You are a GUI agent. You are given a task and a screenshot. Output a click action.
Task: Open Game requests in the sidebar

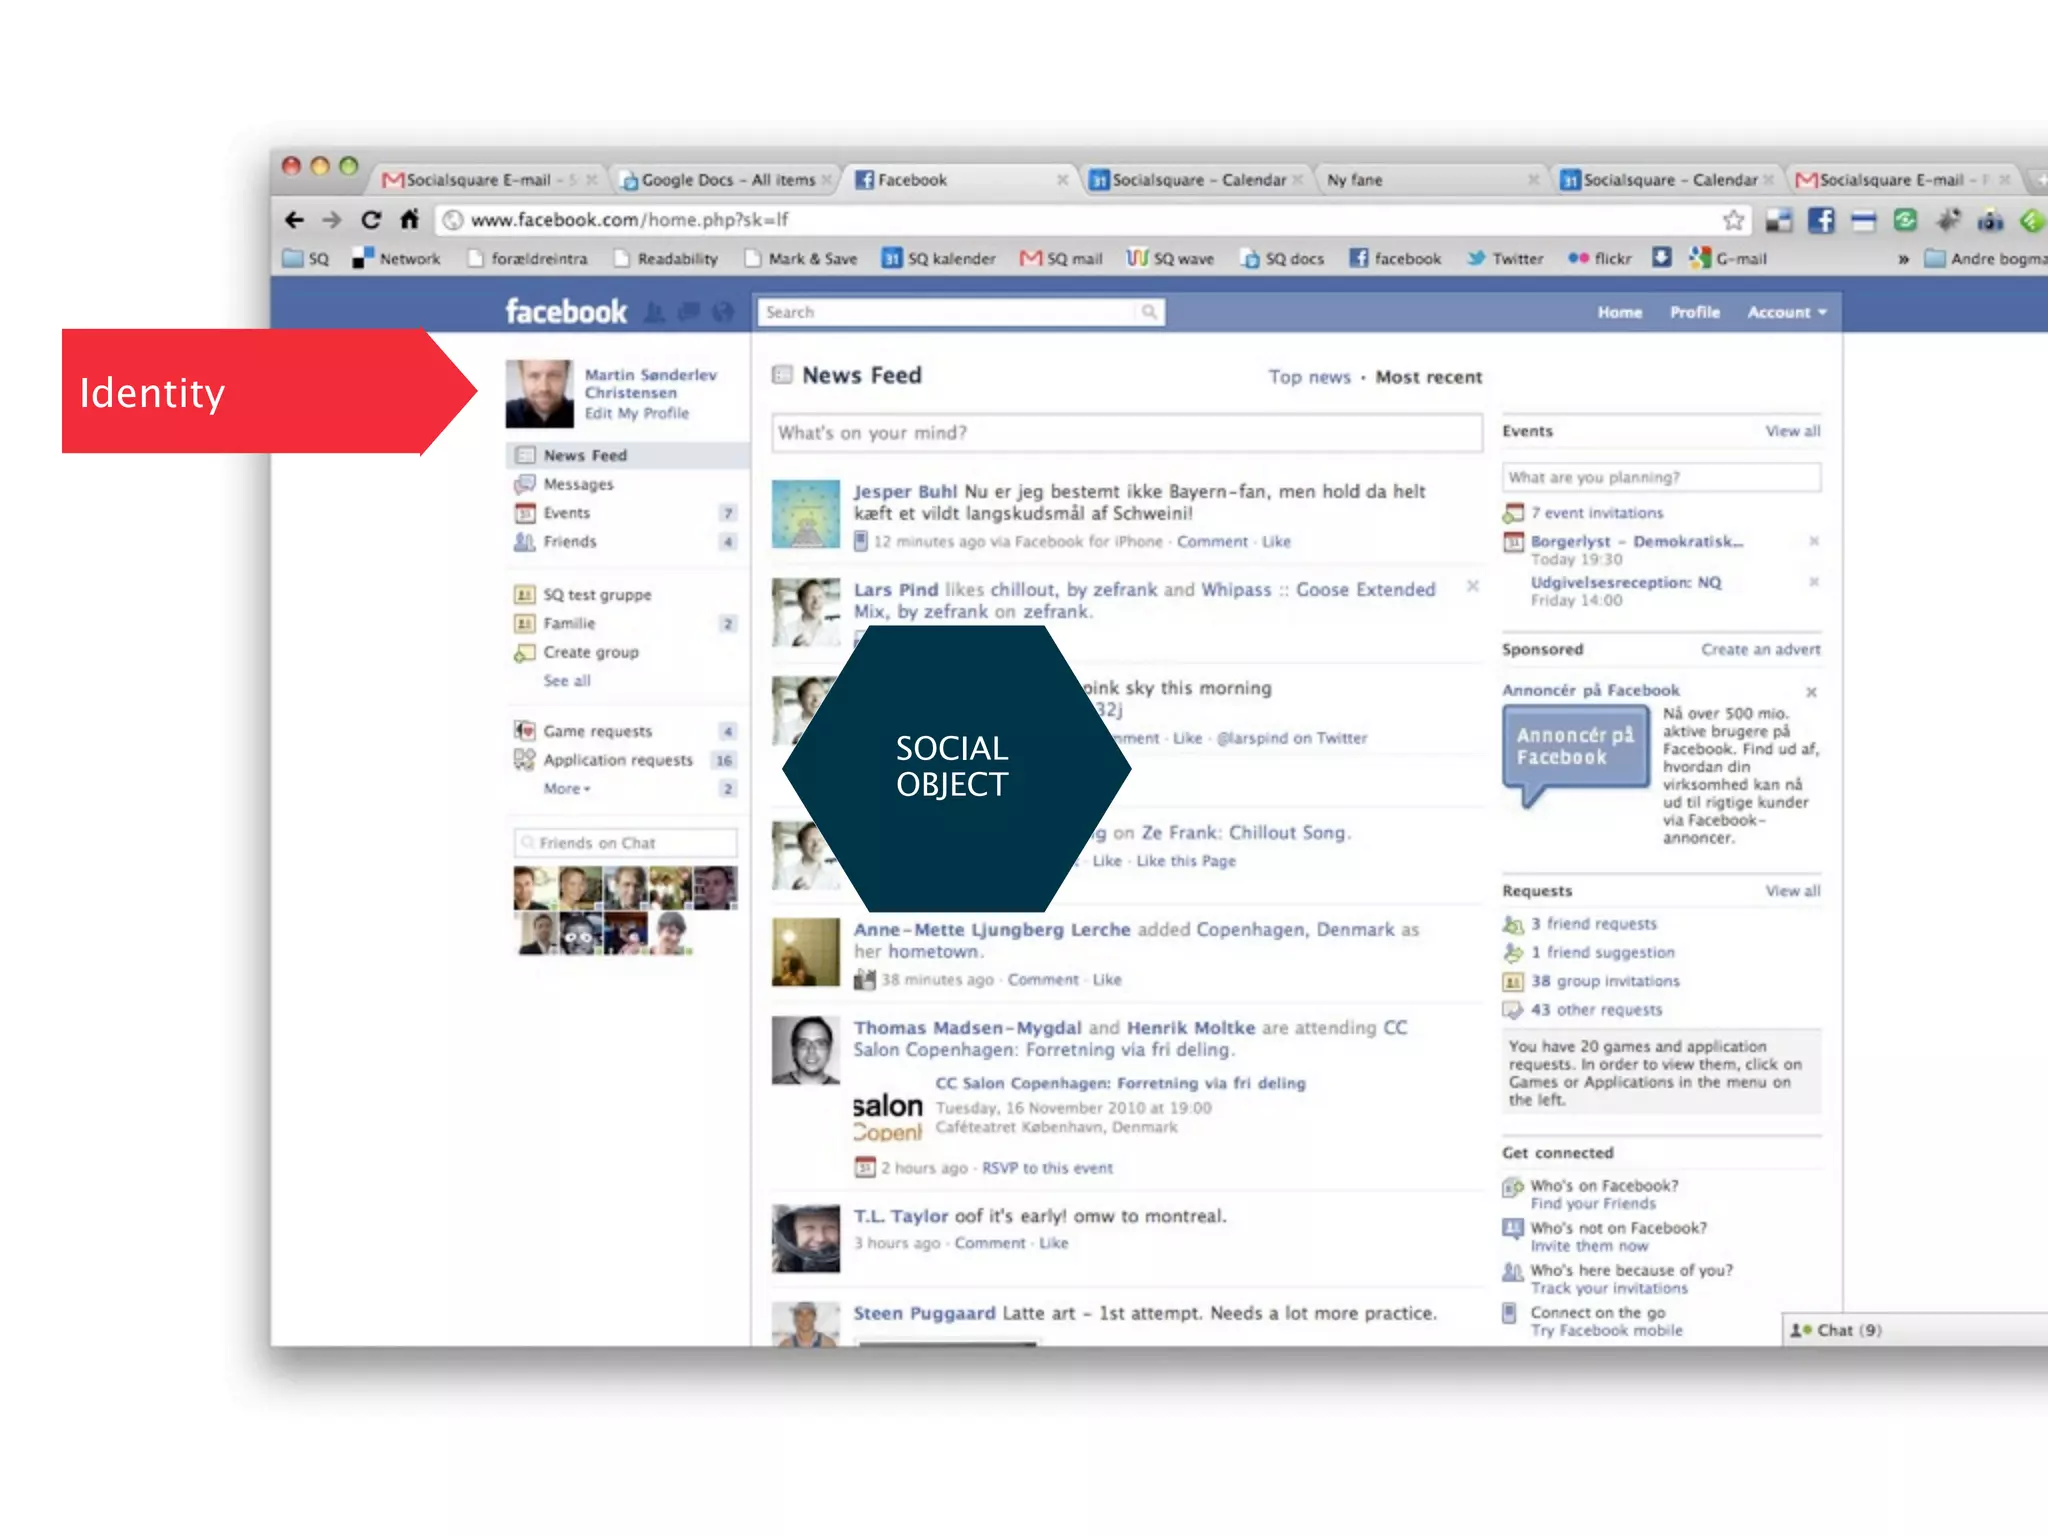[597, 732]
